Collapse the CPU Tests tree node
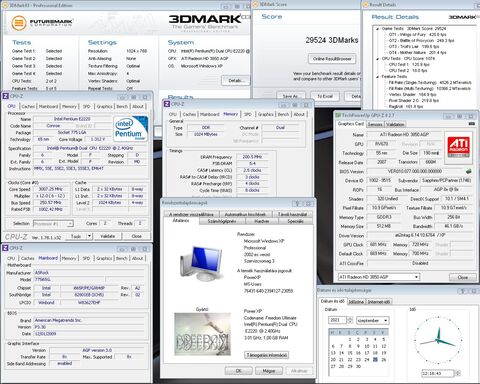This screenshot has height=384, width=480. (x=378, y=59)
